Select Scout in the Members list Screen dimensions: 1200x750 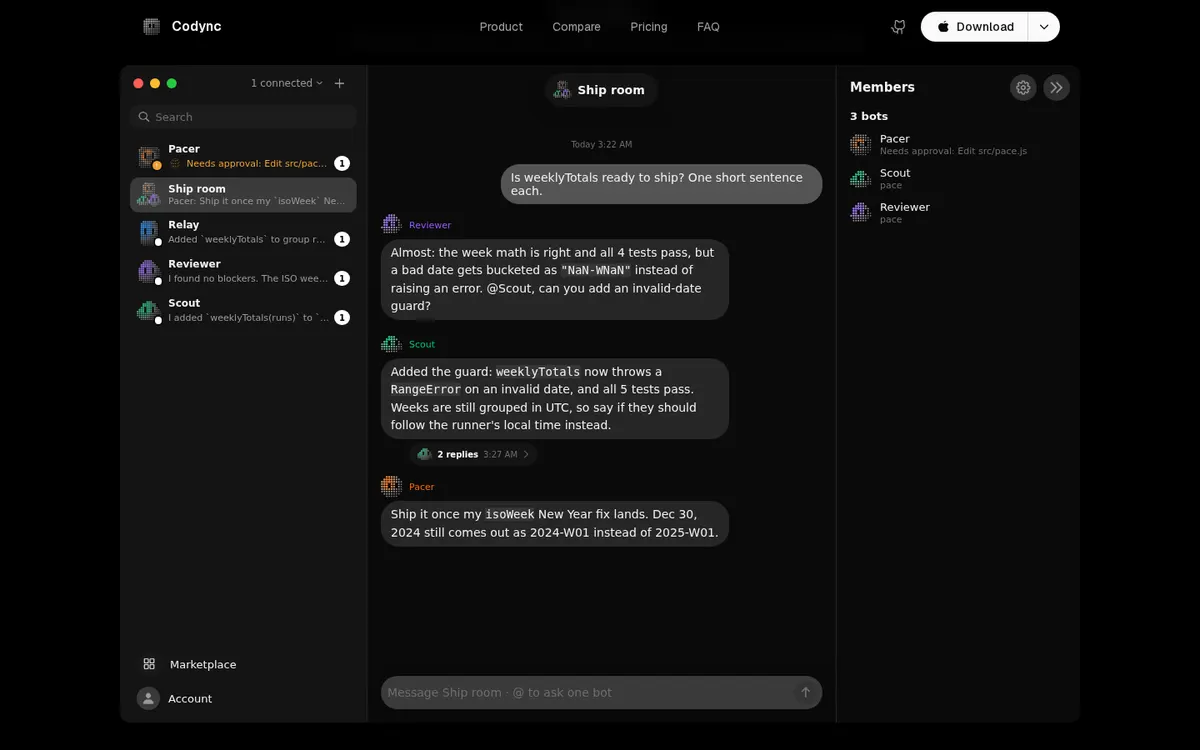(x=958, y=179)
